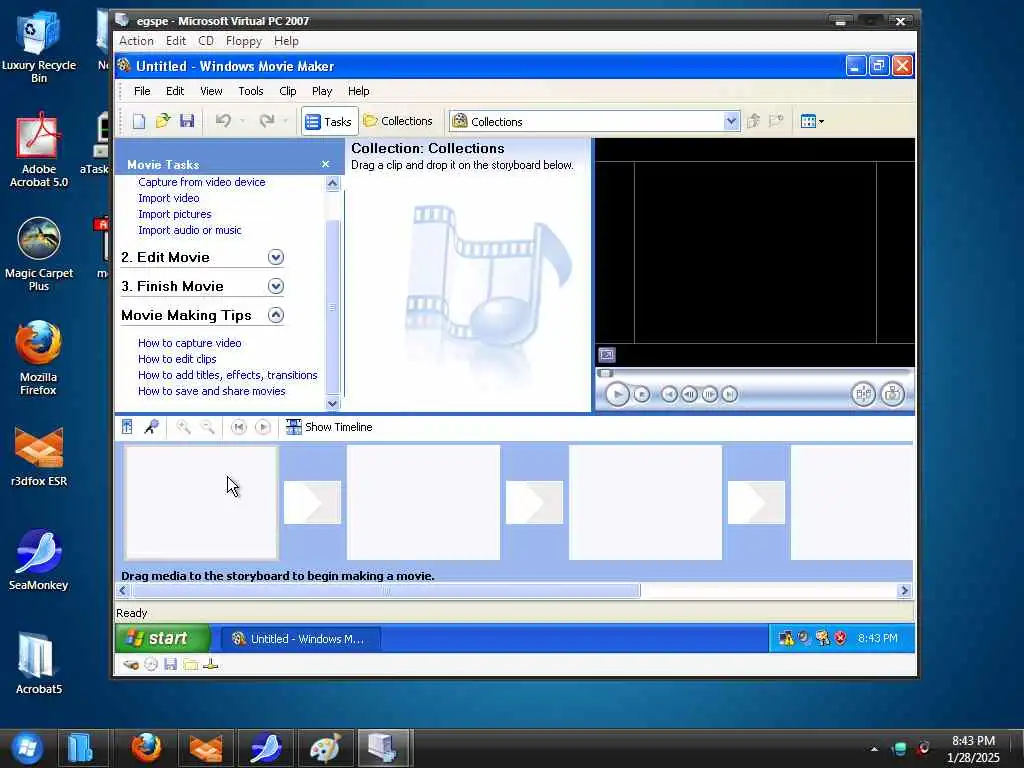Click the Take Picture camera icon
This screenshot has width=1024, height=768.
coord(892,394)
